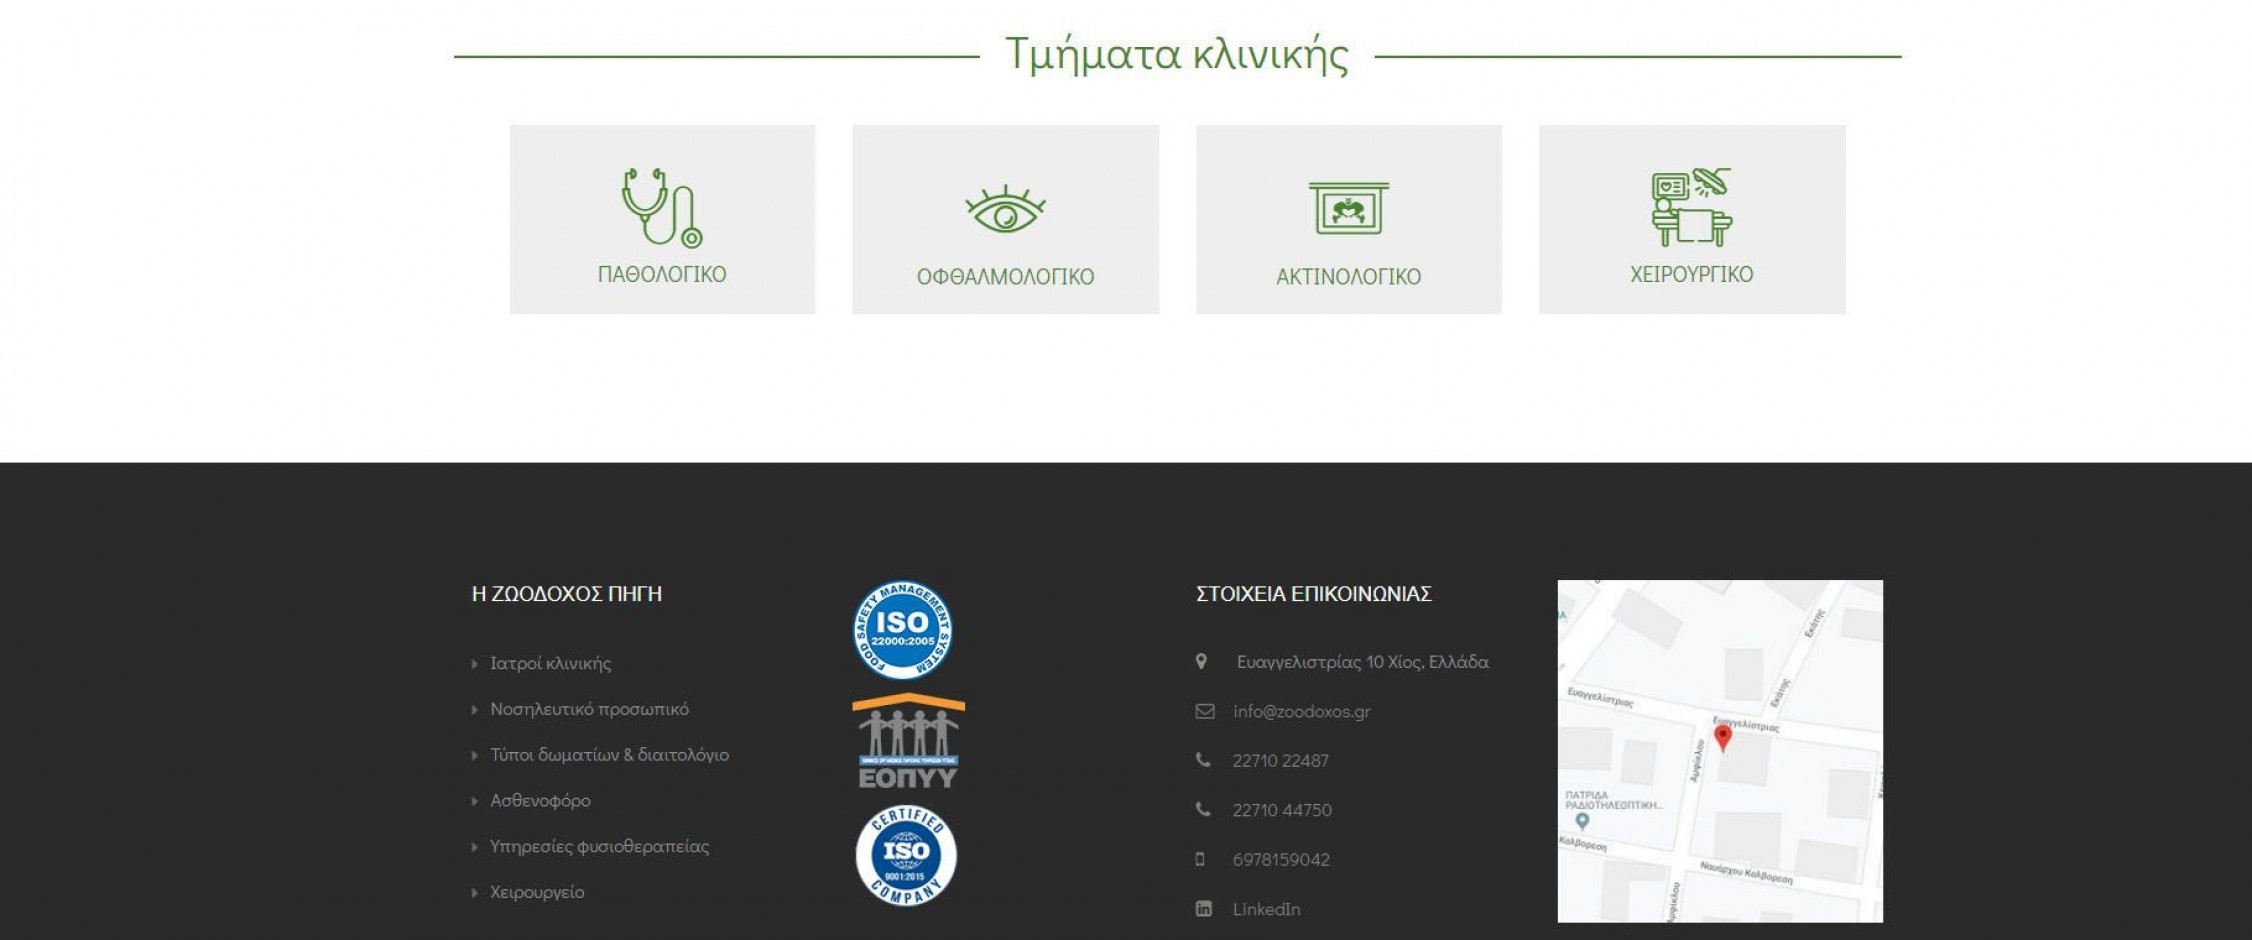Open Υπηρεσίες φυσιοθεραπείας link
The width and height of the screenshot is (2252, 940).
point(599,847)
